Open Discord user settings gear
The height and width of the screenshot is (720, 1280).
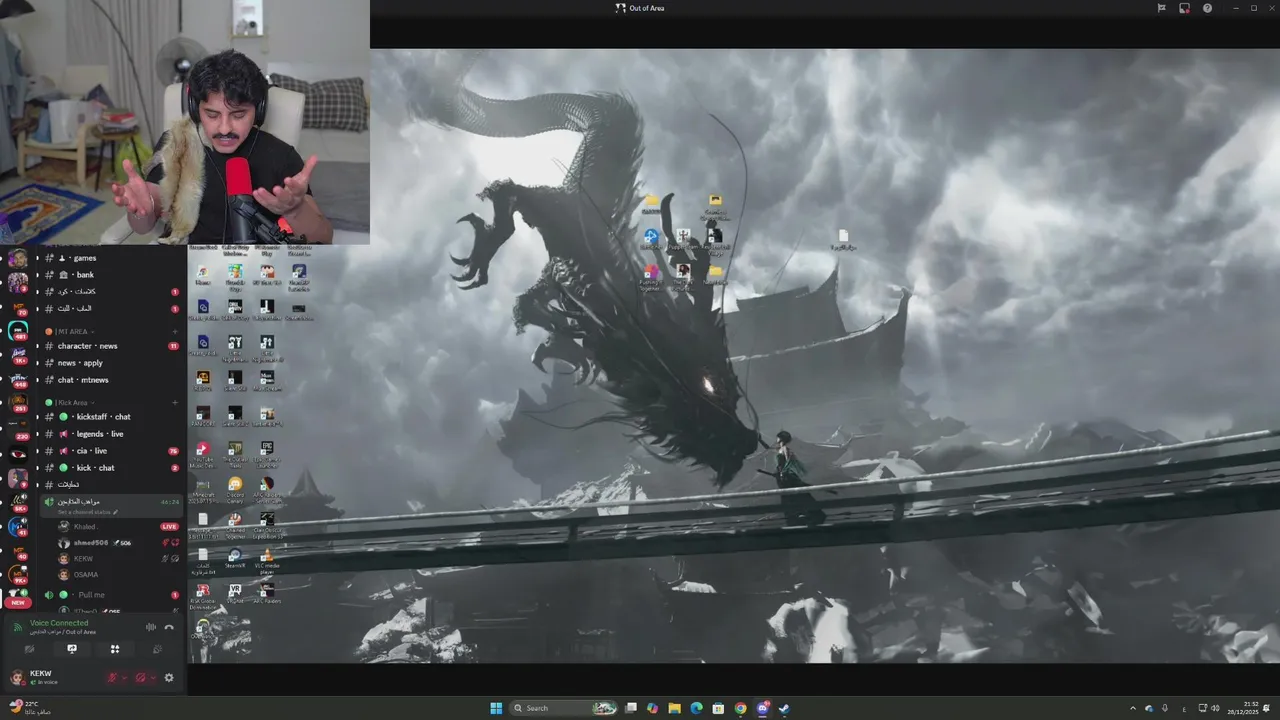point(169,678)
